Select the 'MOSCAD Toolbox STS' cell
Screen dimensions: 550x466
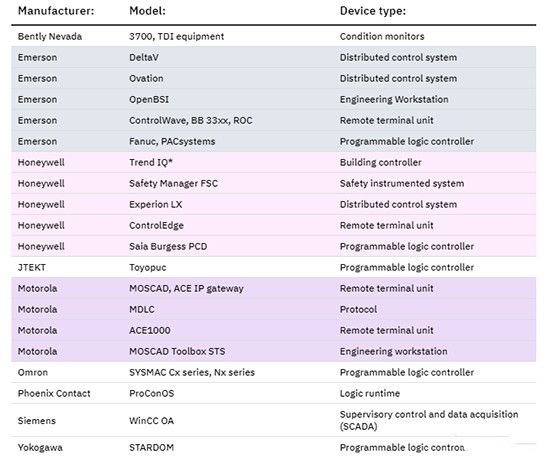[177, 352]
